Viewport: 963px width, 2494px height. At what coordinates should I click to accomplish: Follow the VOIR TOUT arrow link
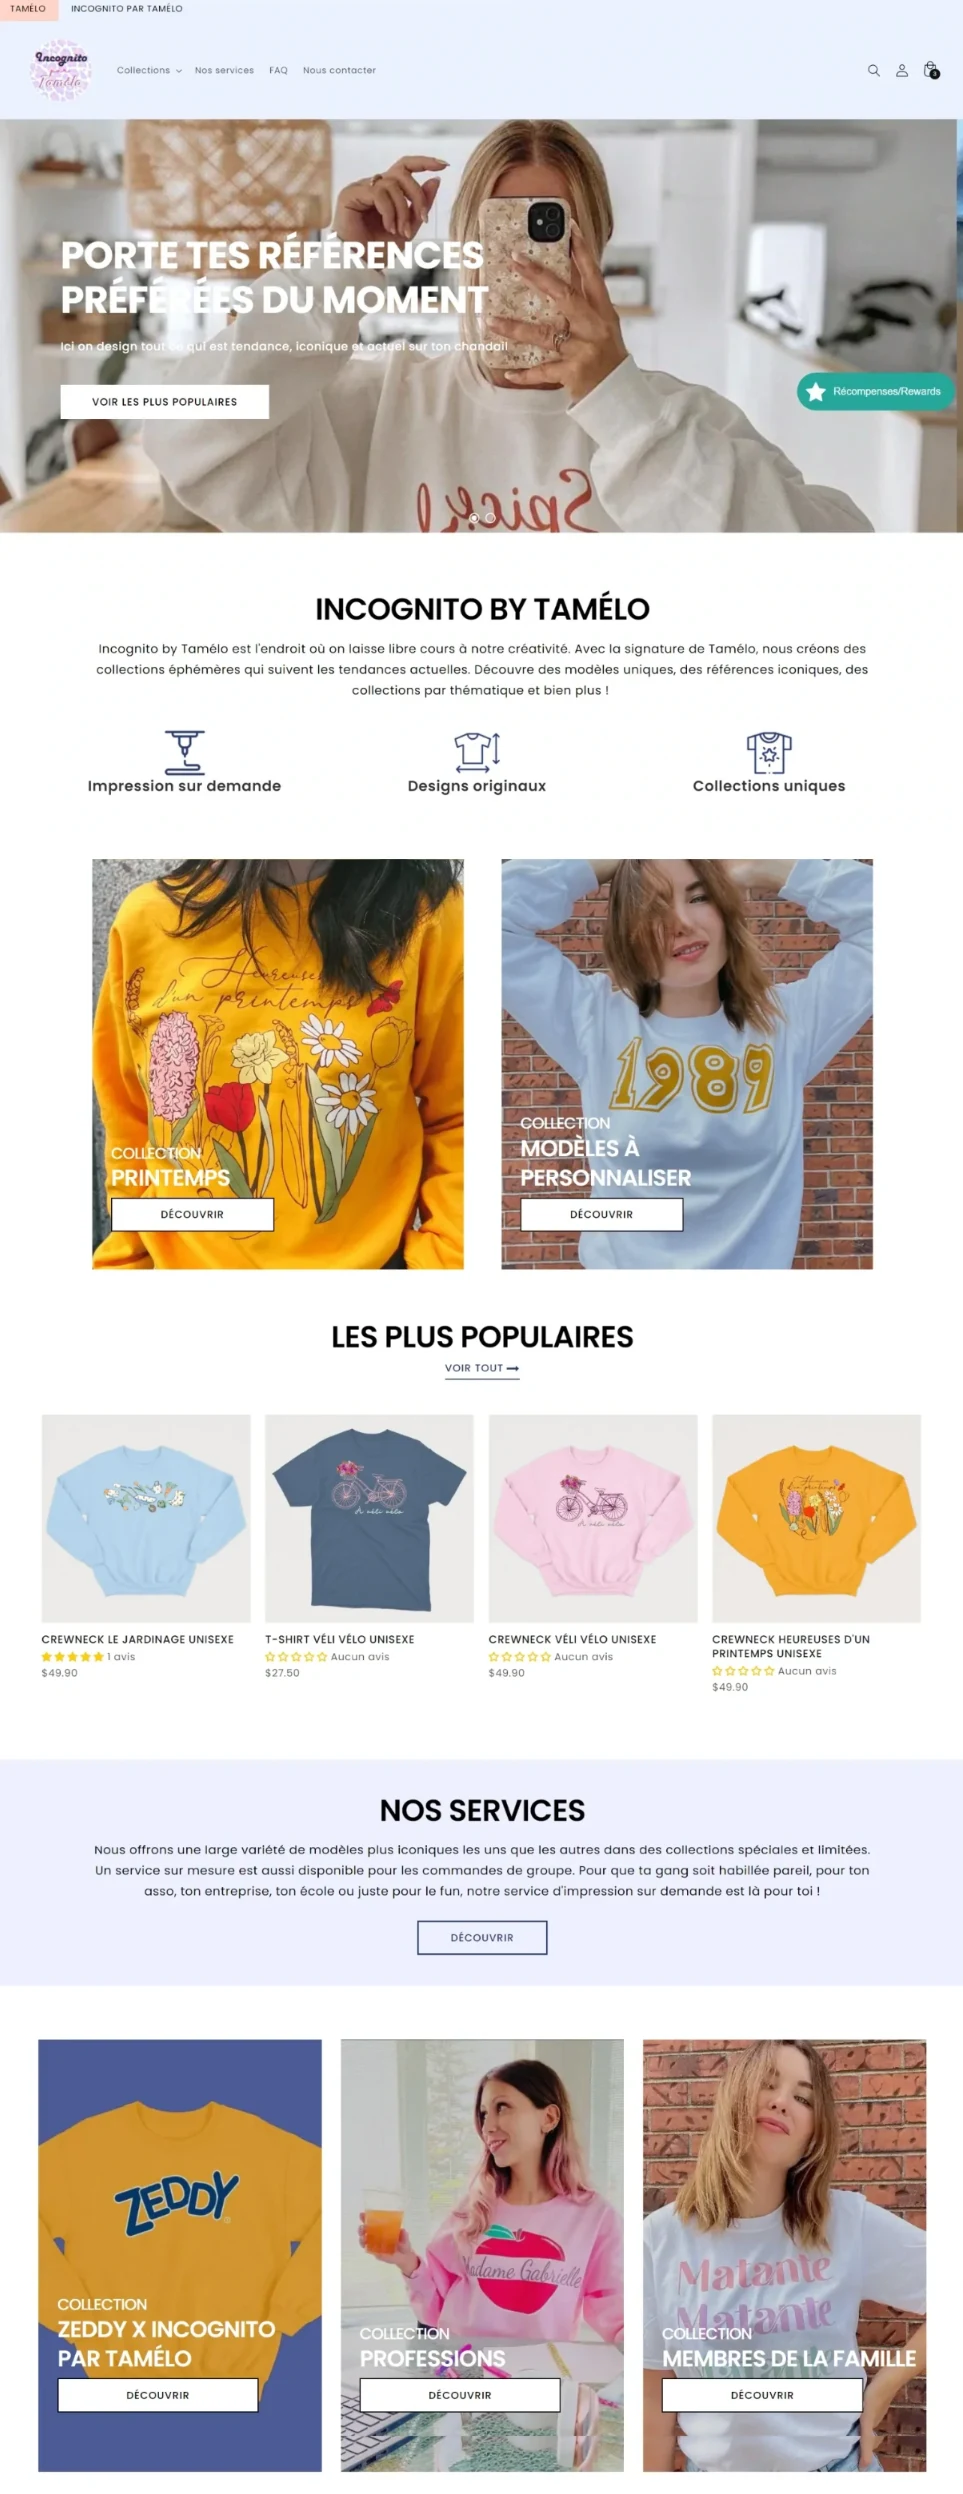[x=482, y=1368]
